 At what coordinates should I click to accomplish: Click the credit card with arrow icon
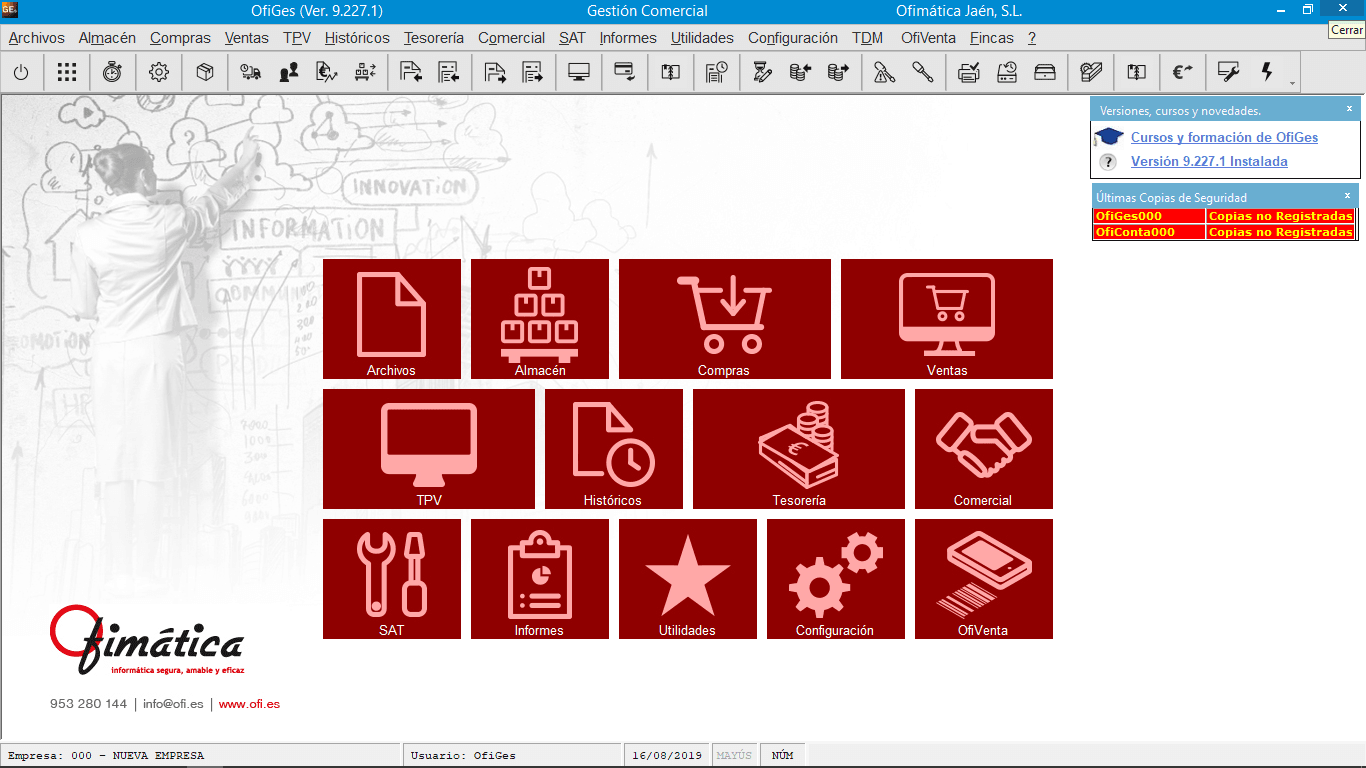click(625, 72)
